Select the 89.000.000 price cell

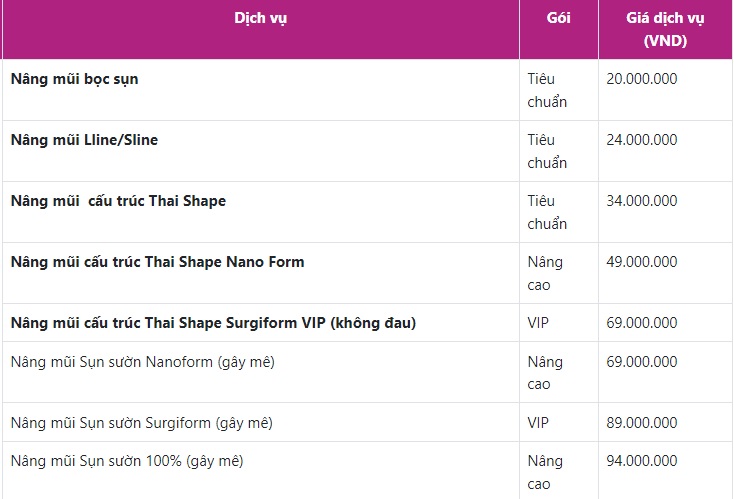pyautogui.click(x=642, y=423)
